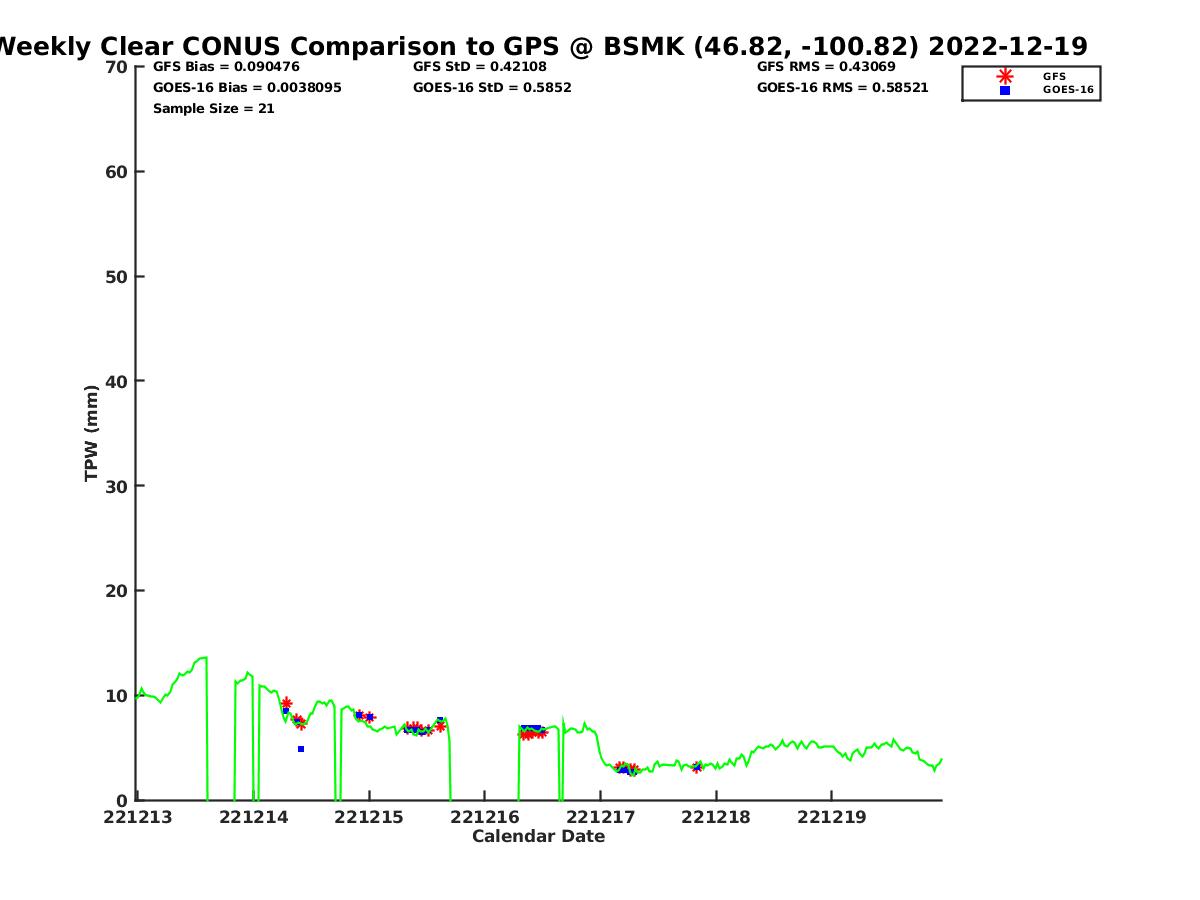Click the 221214 x-axis tick label
Viewport: 1200px width, 900px height.
coord(253,817)
